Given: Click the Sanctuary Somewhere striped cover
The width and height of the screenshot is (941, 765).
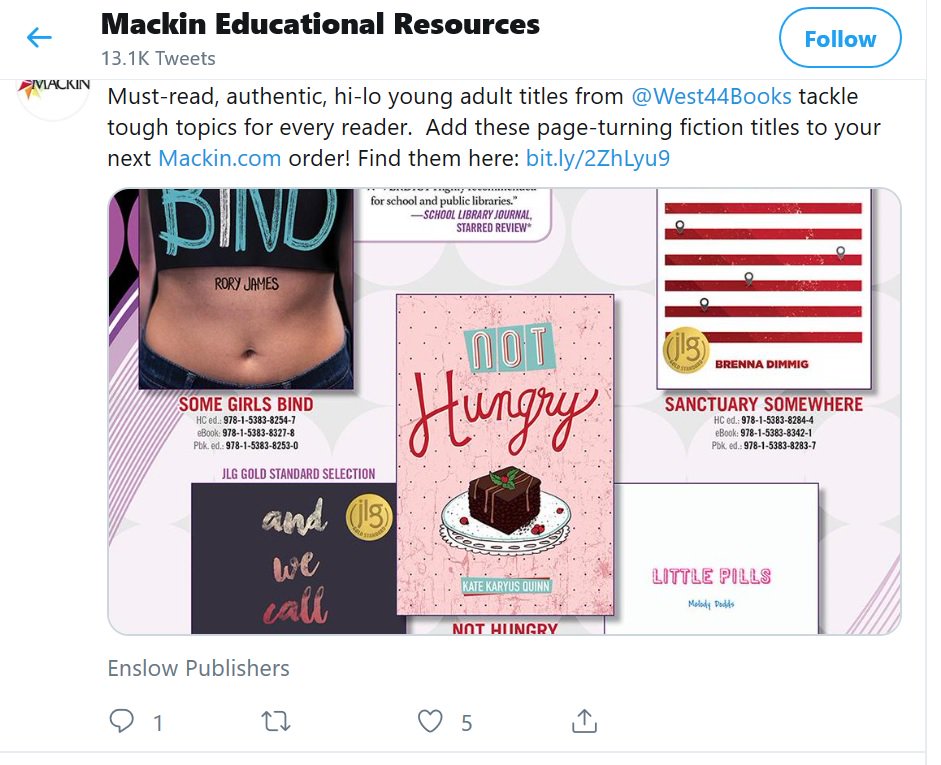Looking at the screenshot, I should 763,289.
